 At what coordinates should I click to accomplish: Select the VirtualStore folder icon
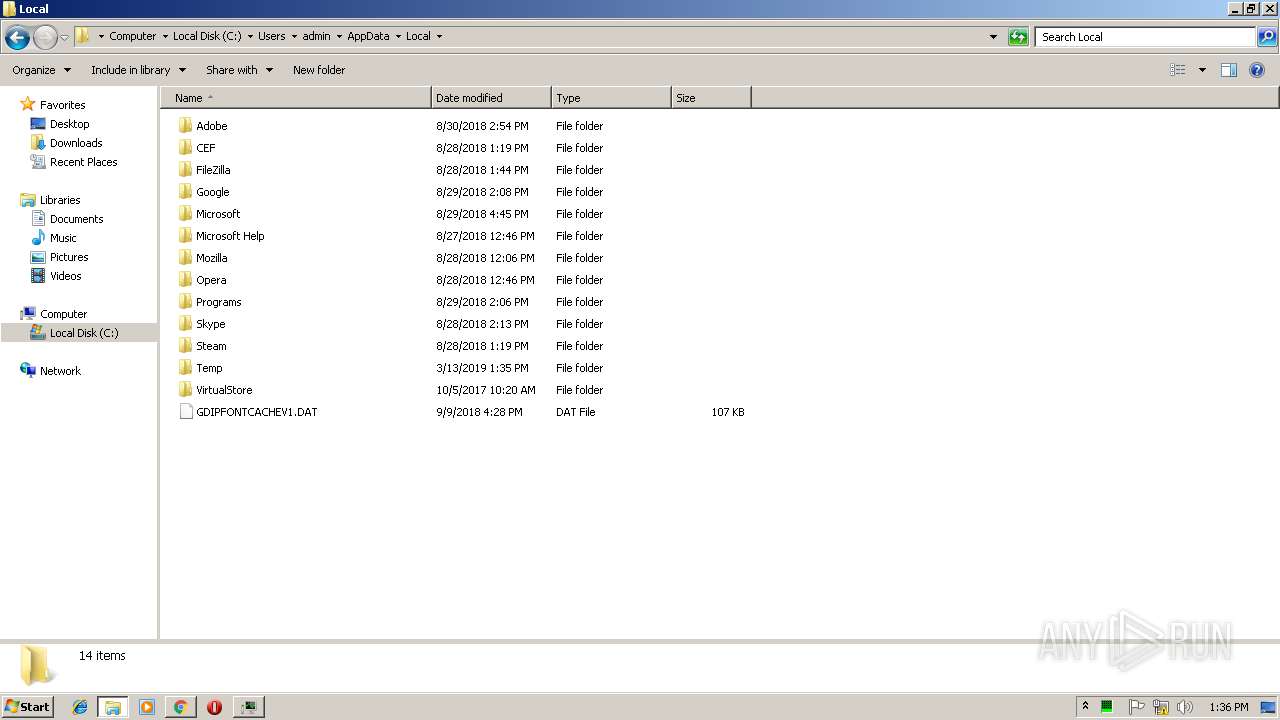(185, 390)
